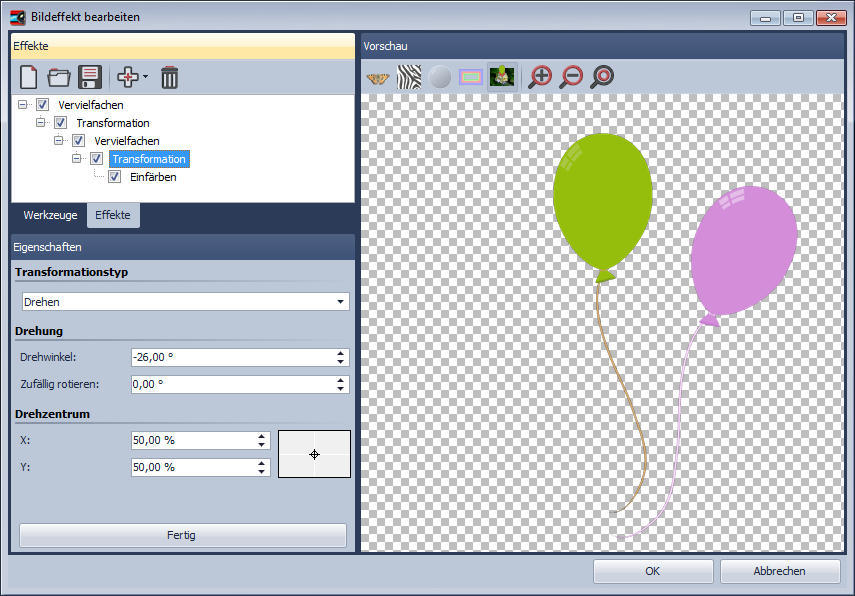Switch to the Effekte tab
The image size is (855, 596).
coord(113,215)
